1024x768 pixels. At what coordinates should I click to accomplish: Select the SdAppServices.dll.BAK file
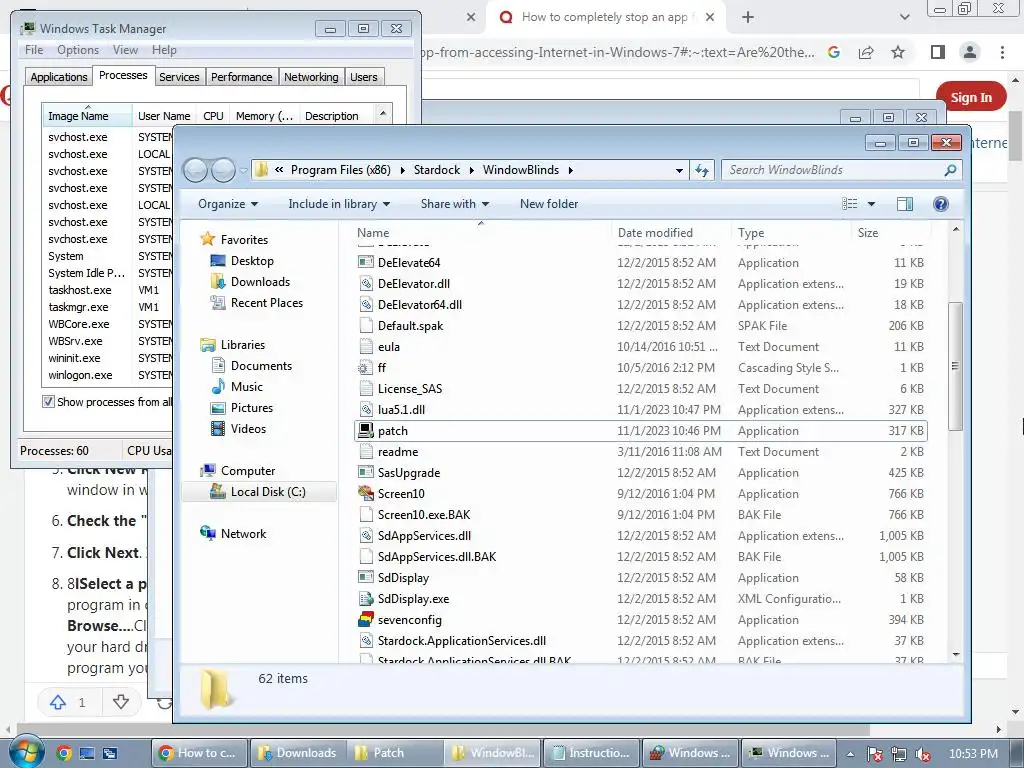pos(437,556)
